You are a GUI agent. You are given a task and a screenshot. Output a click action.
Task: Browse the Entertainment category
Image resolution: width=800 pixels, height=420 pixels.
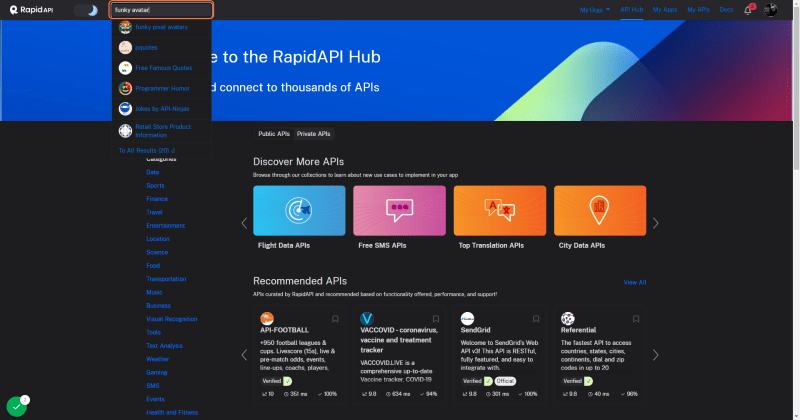click(165, 226)
